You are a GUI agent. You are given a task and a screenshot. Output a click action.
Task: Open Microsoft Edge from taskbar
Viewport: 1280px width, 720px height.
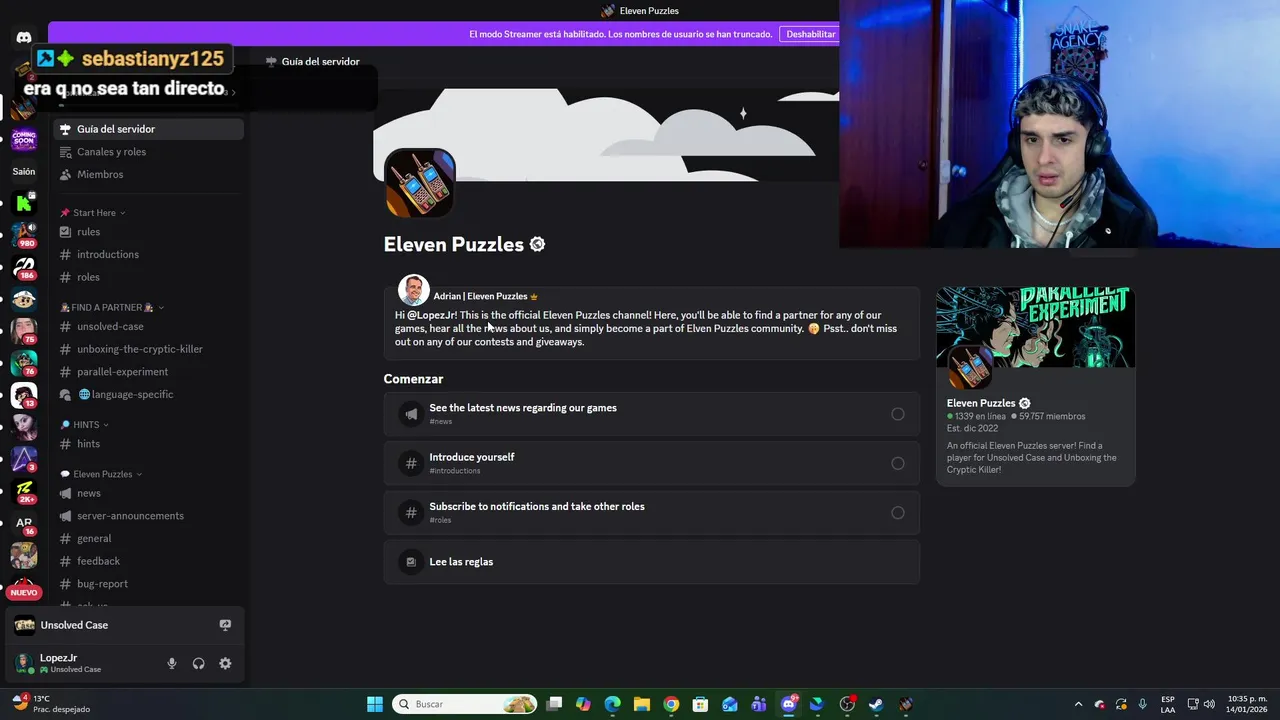[612, 704]
